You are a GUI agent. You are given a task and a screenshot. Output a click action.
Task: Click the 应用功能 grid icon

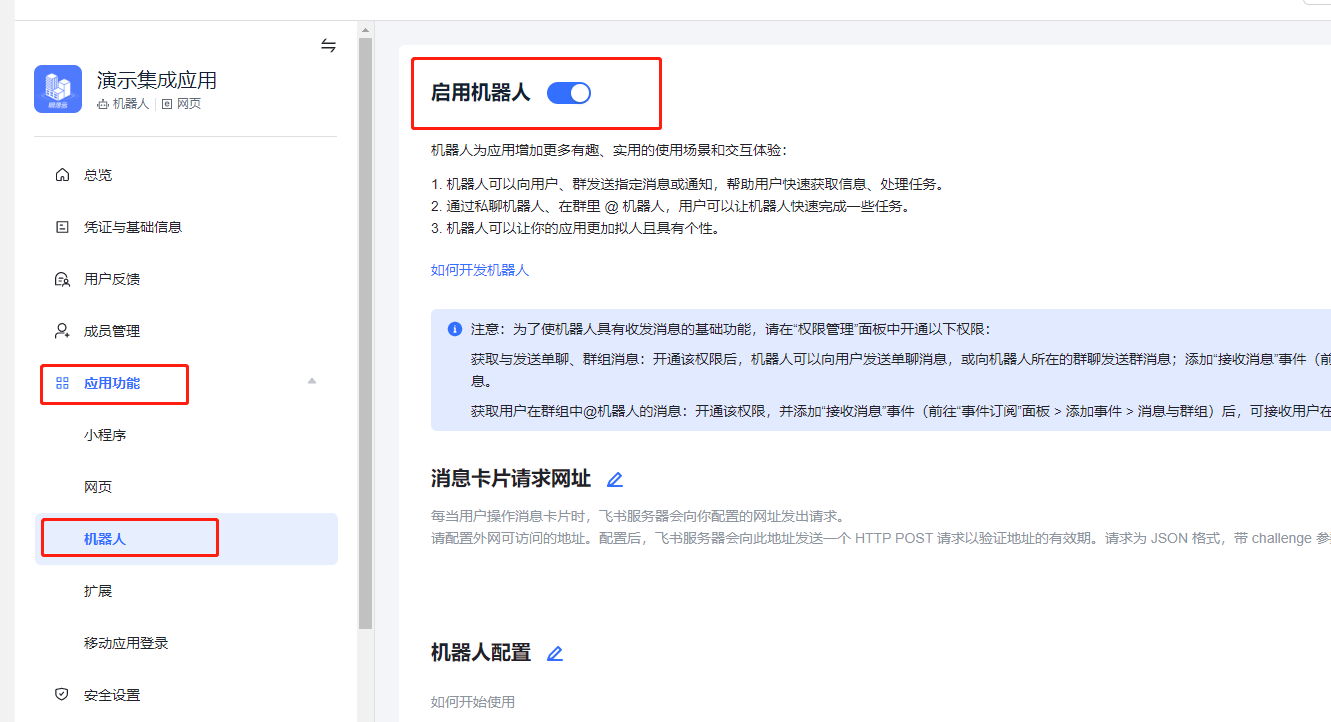62,383
